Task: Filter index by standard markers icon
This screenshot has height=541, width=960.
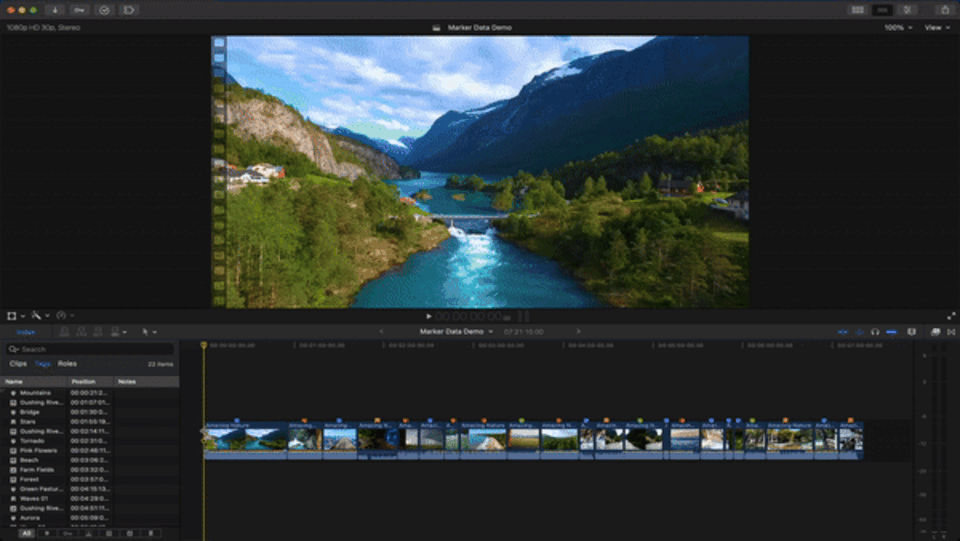Action: tap(47, 534)
